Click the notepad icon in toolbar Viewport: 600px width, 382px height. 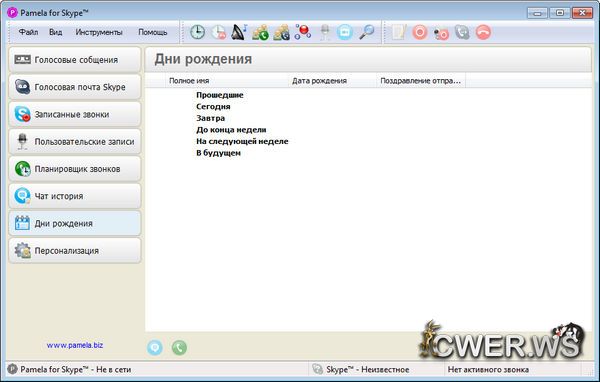click(399, 32)
